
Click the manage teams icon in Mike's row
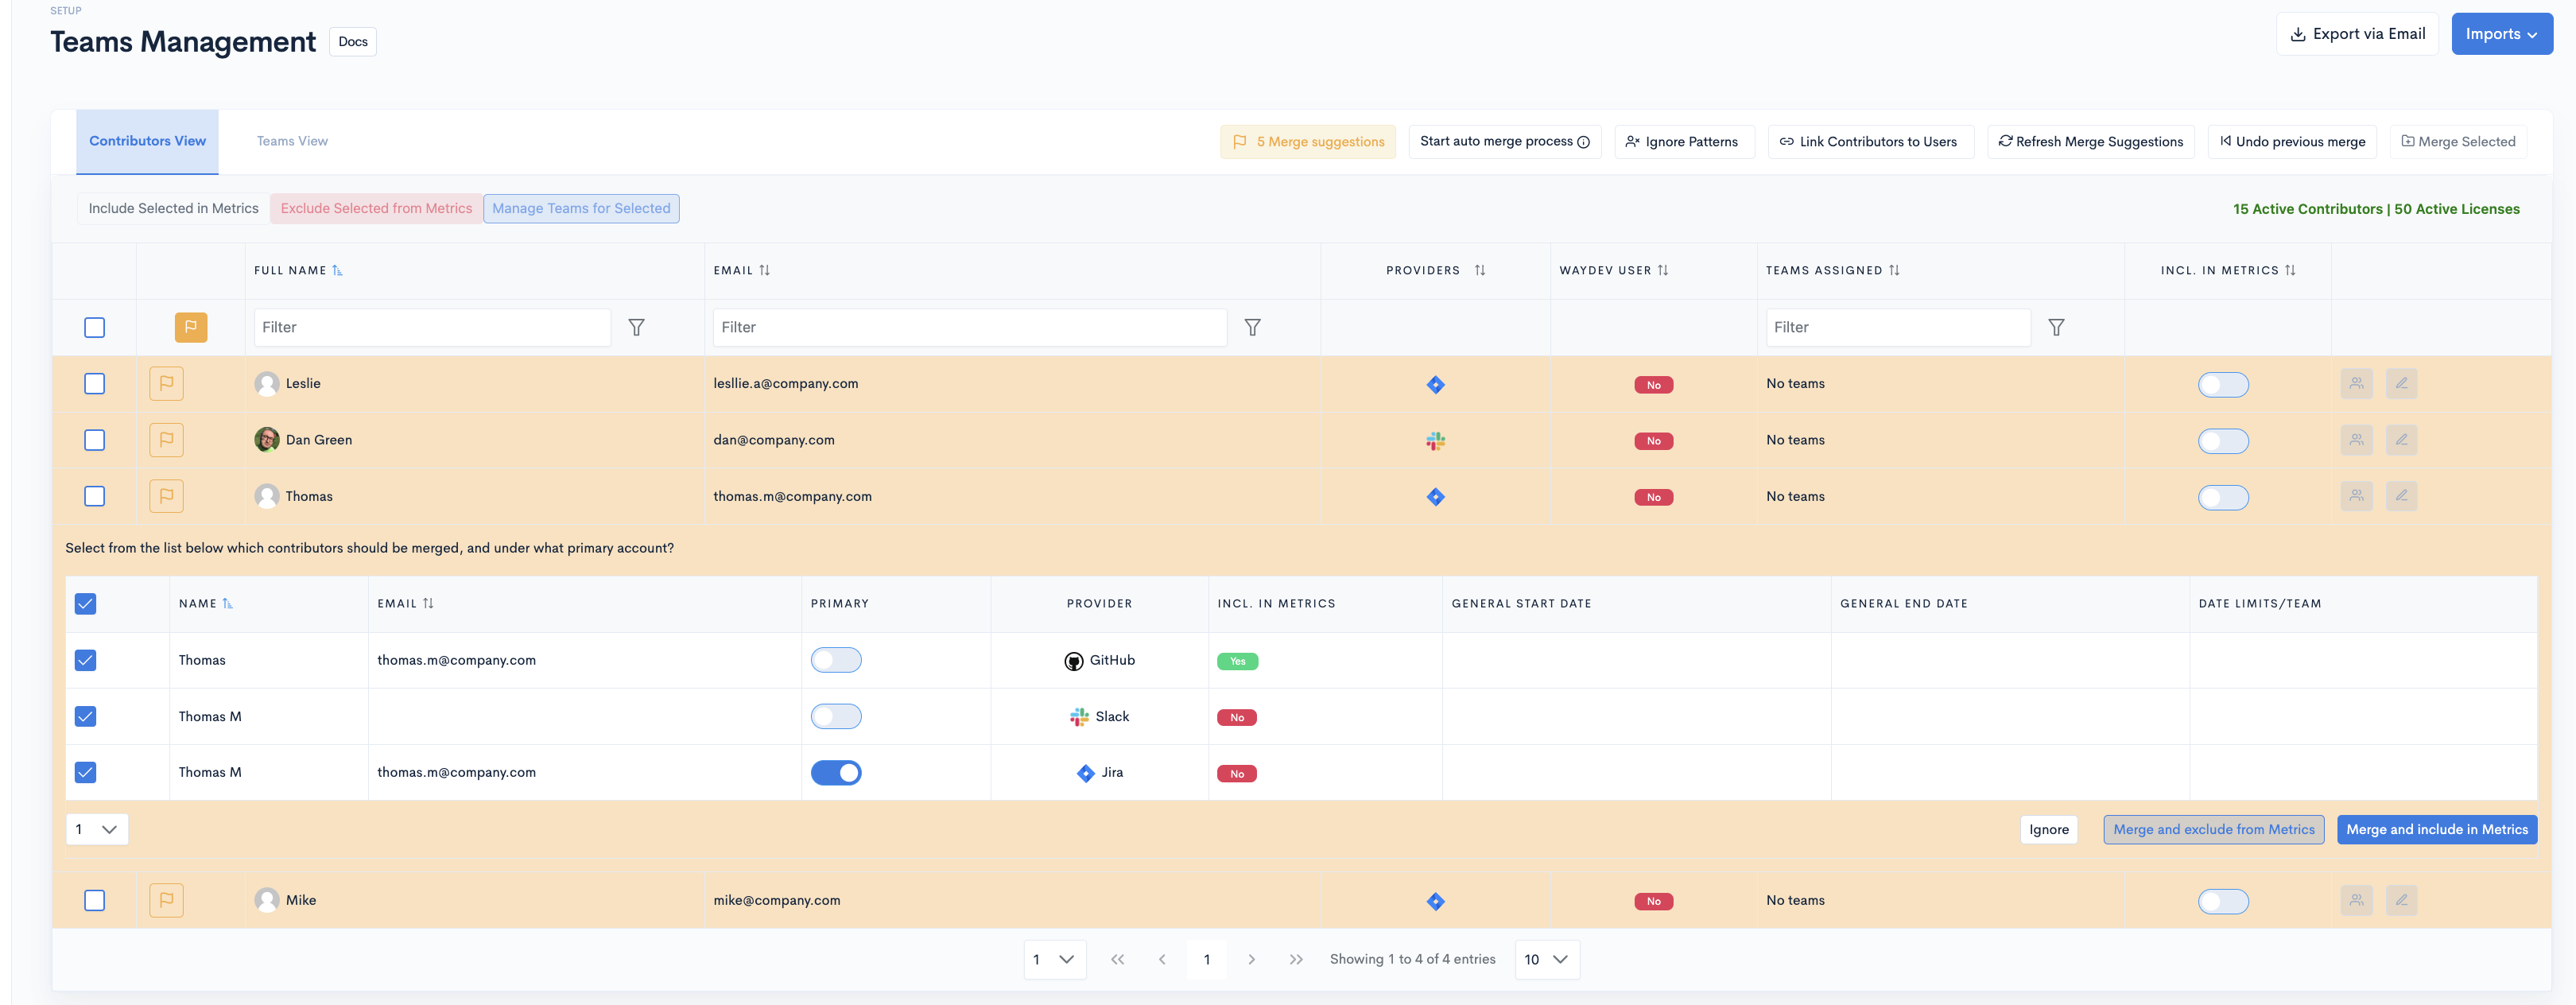point(2356,899)
